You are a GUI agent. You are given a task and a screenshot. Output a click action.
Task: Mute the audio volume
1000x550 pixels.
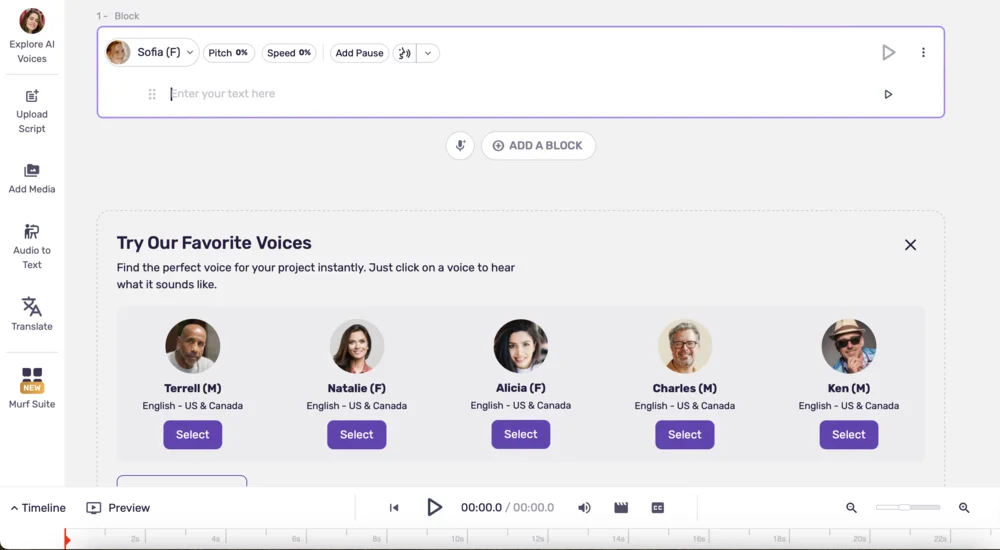[x=584, y=508]
